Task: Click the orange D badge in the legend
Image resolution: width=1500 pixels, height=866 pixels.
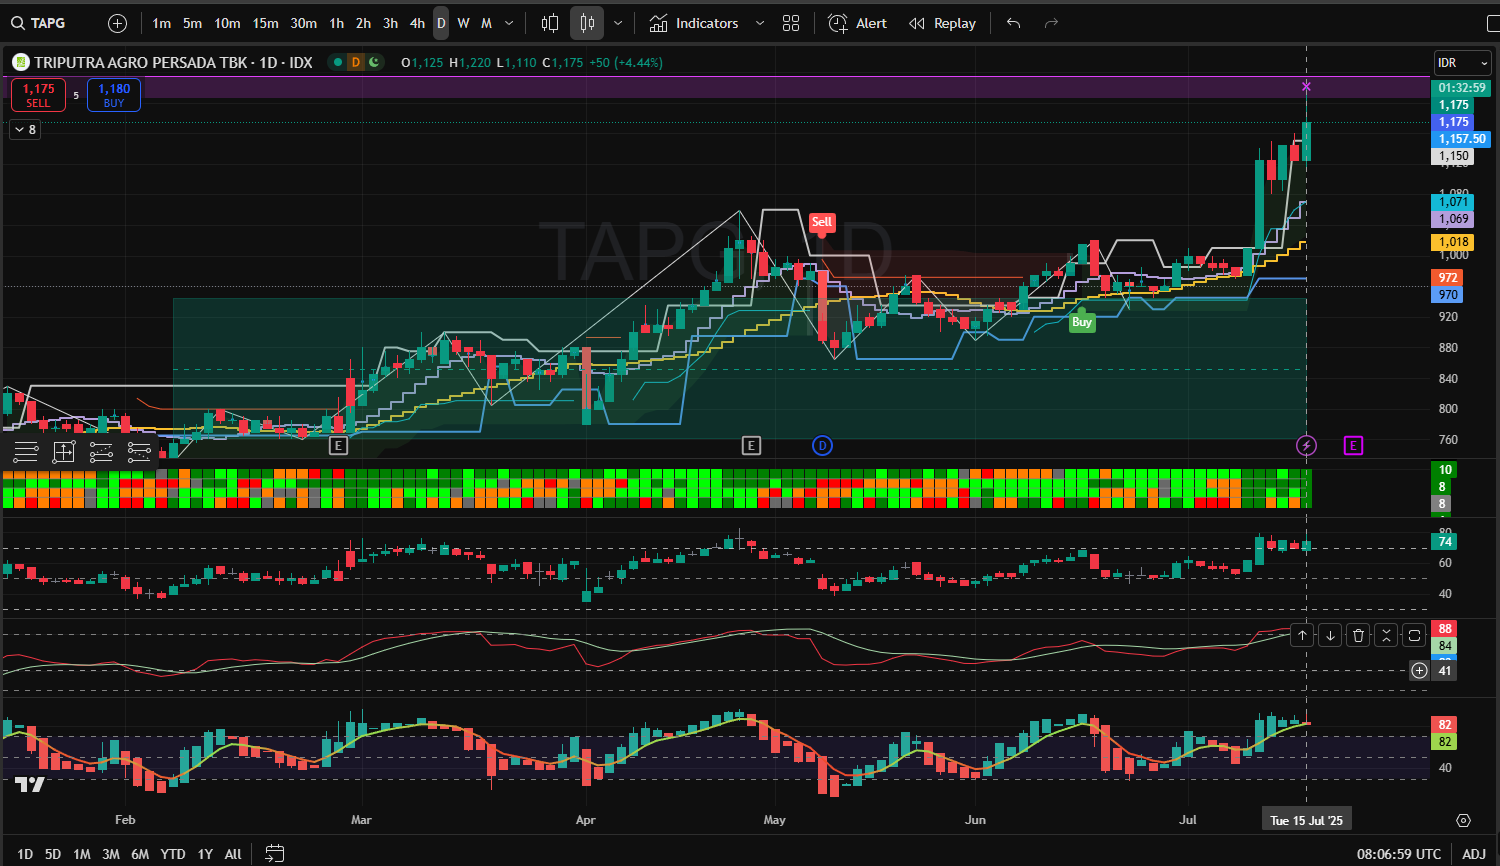Action: (355, 62)
